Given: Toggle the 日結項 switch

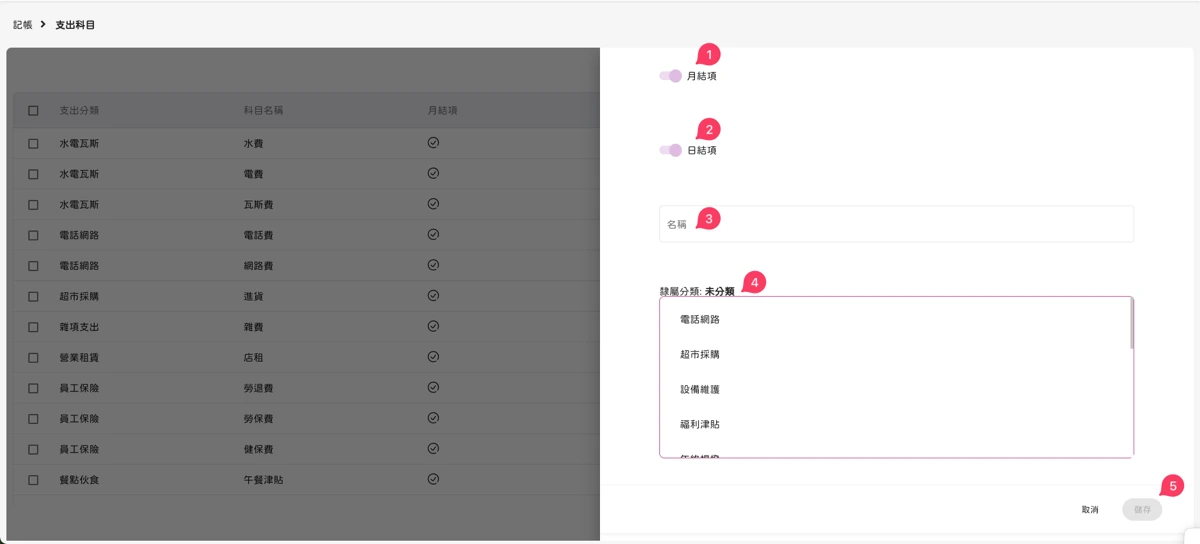Looking at the screenshot, I should (670, 150).
